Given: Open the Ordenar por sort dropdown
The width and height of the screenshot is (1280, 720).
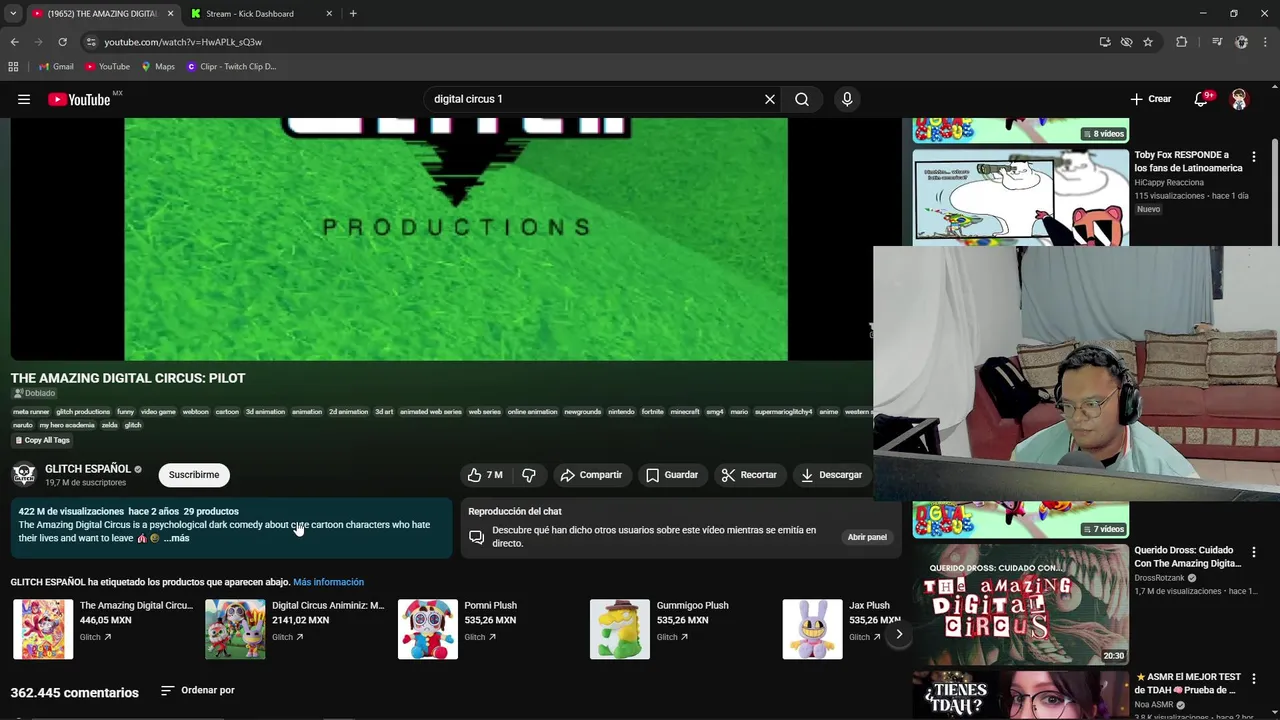Looking at the screenshot, I should (x=198, y=690).
